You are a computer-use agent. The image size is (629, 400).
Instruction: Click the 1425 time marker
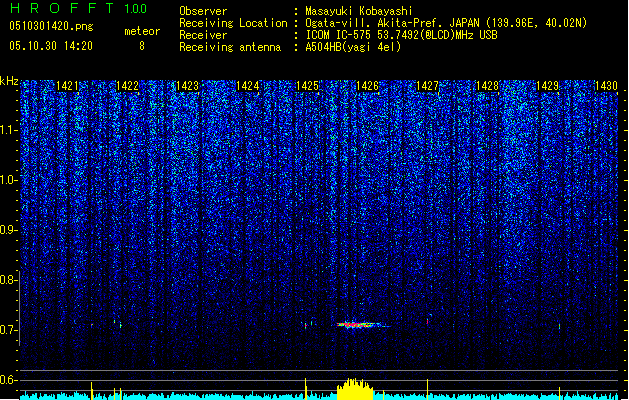point(307,86)
